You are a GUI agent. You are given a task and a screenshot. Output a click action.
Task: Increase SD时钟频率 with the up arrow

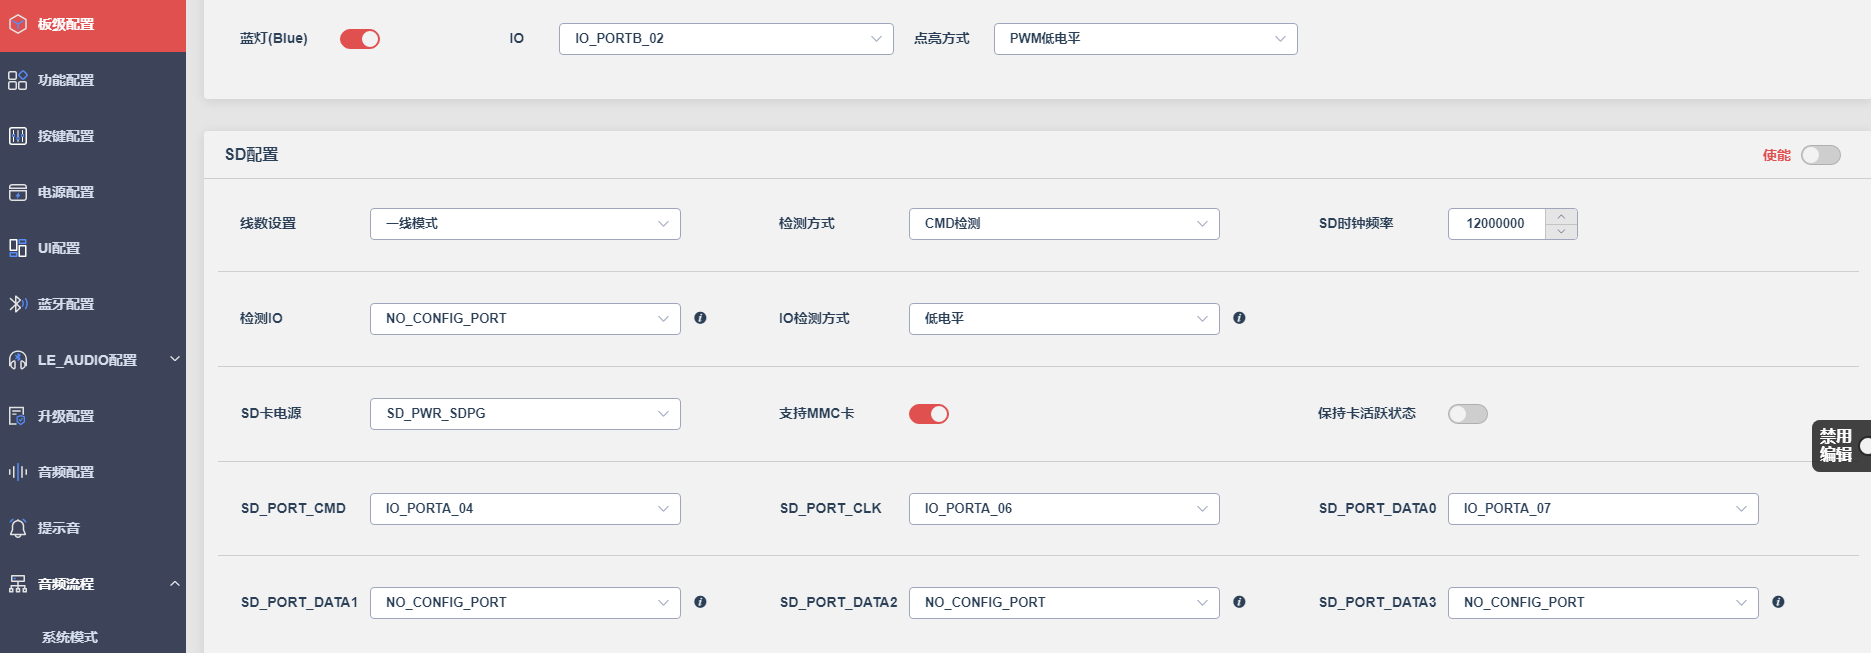[1561, 216]
